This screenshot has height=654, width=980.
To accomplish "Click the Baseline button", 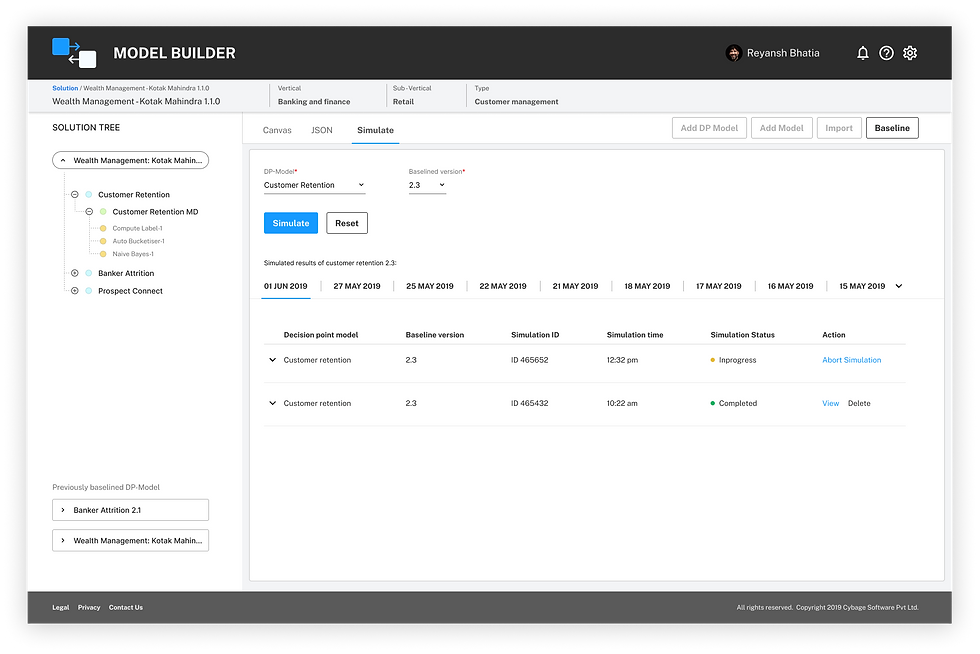I will tap(892, 128).
